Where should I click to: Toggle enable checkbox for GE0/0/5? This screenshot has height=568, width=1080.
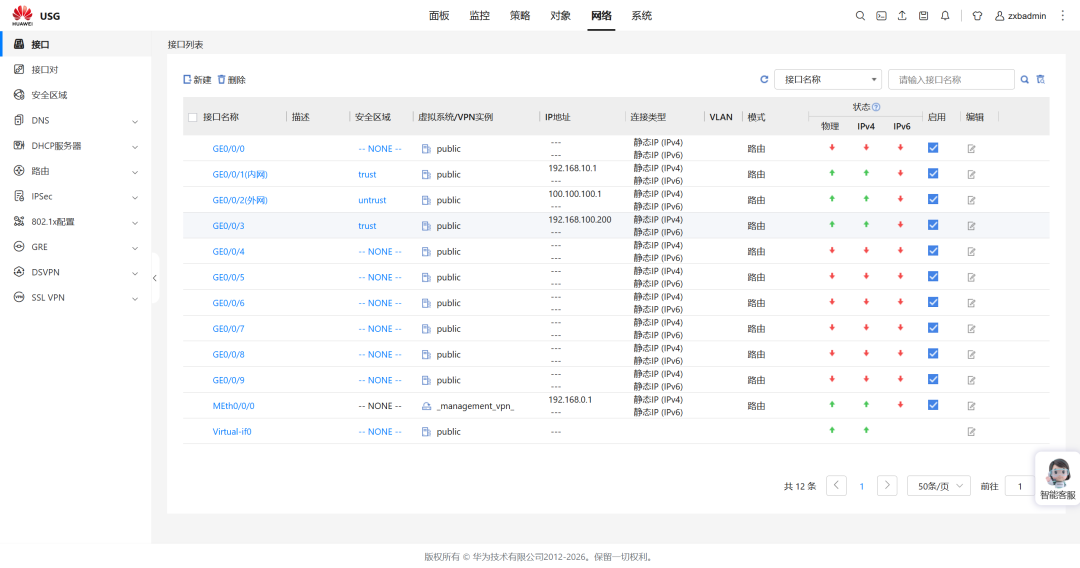[933, 277]
